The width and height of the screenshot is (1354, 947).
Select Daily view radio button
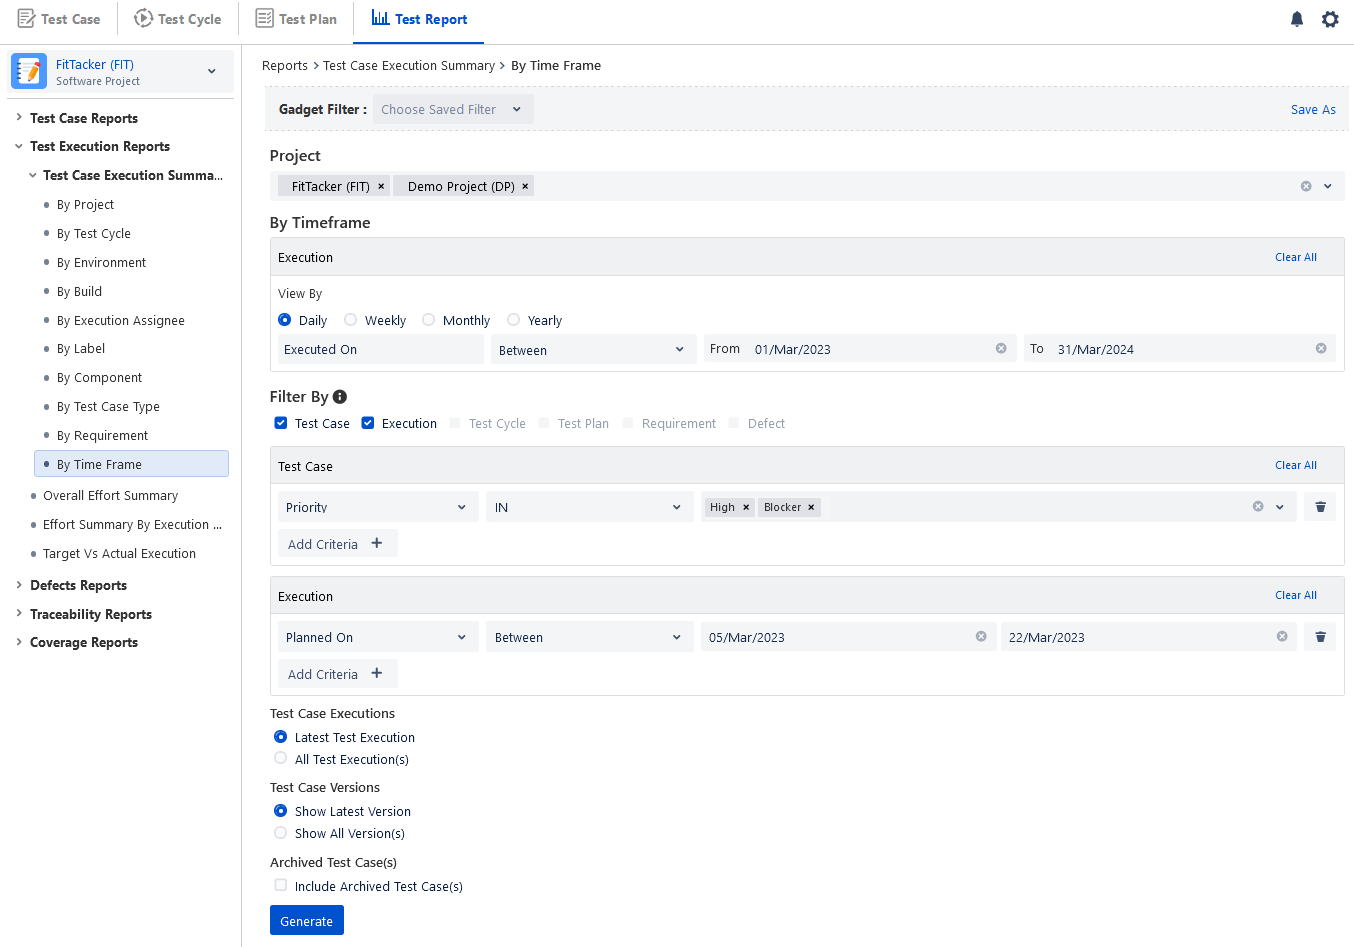pyautogui.click(x=285, y=320)
